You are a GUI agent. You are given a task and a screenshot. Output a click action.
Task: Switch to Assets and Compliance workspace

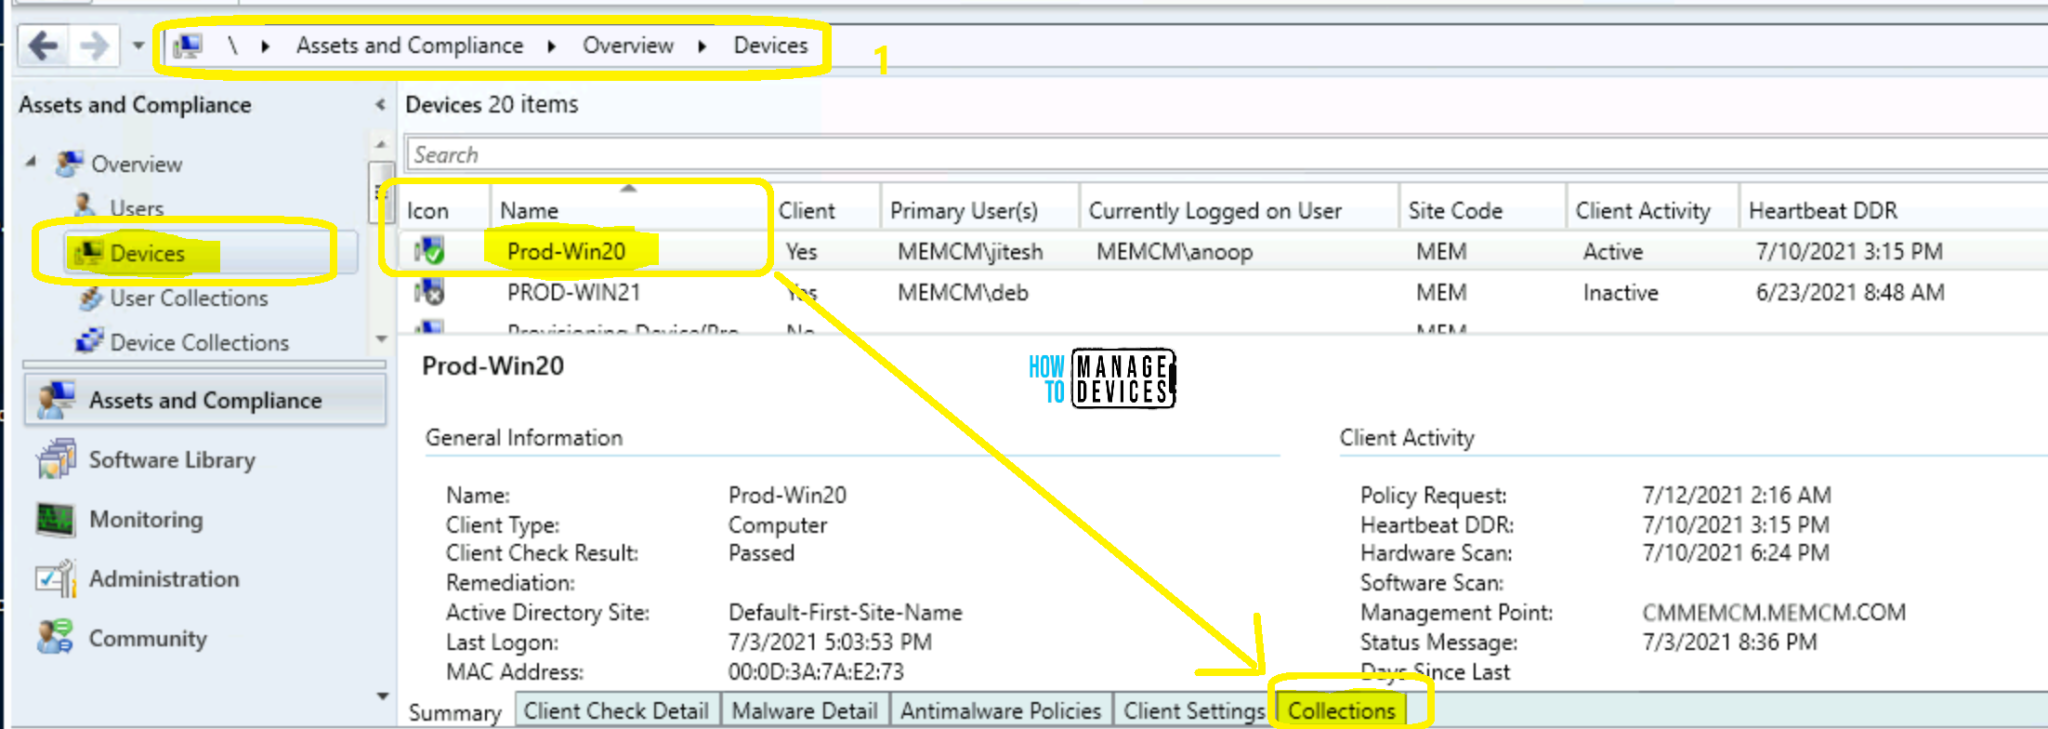[205, 400]
